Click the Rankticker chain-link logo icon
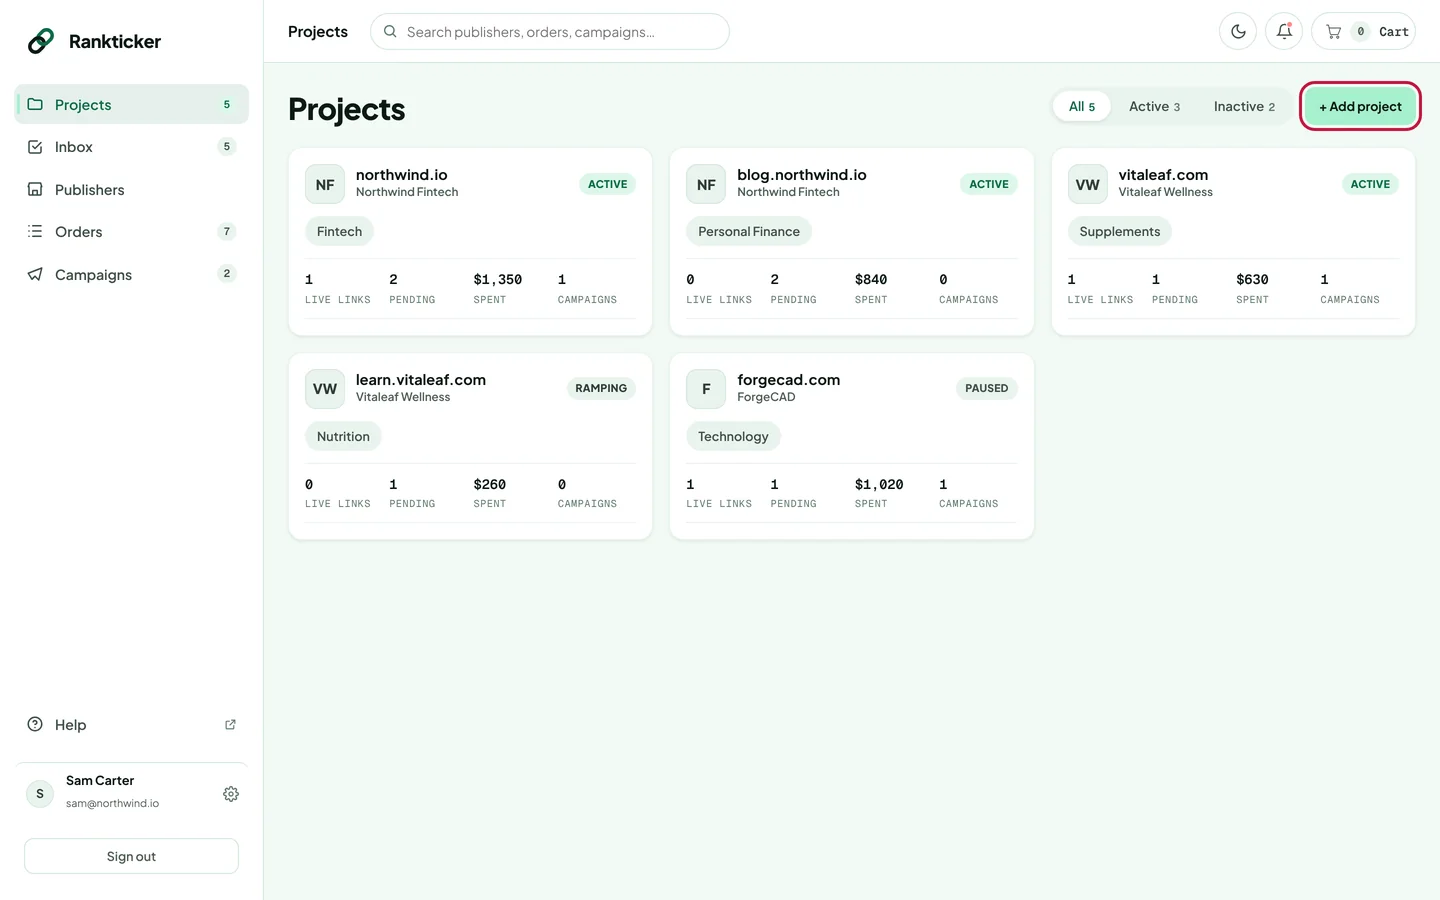The height and width of the screenshot is (900, 1440). click(x=41, y=41)
